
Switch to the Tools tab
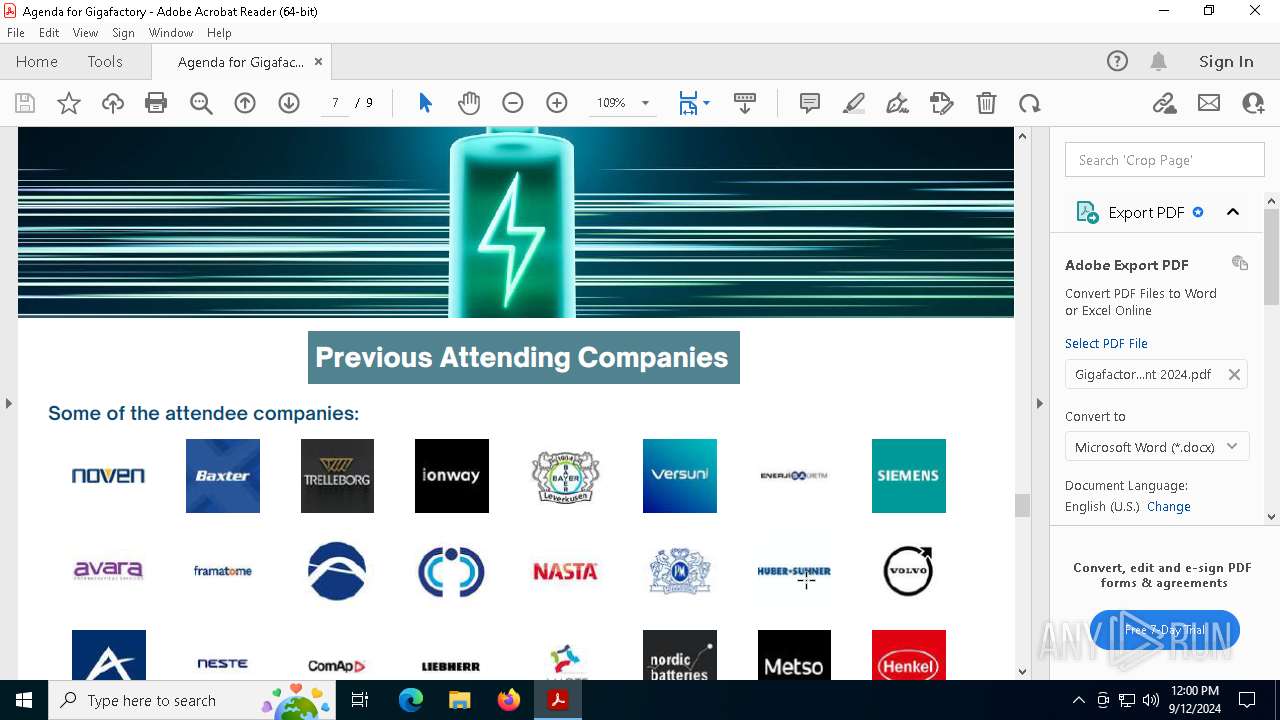(x=105, y=61)
